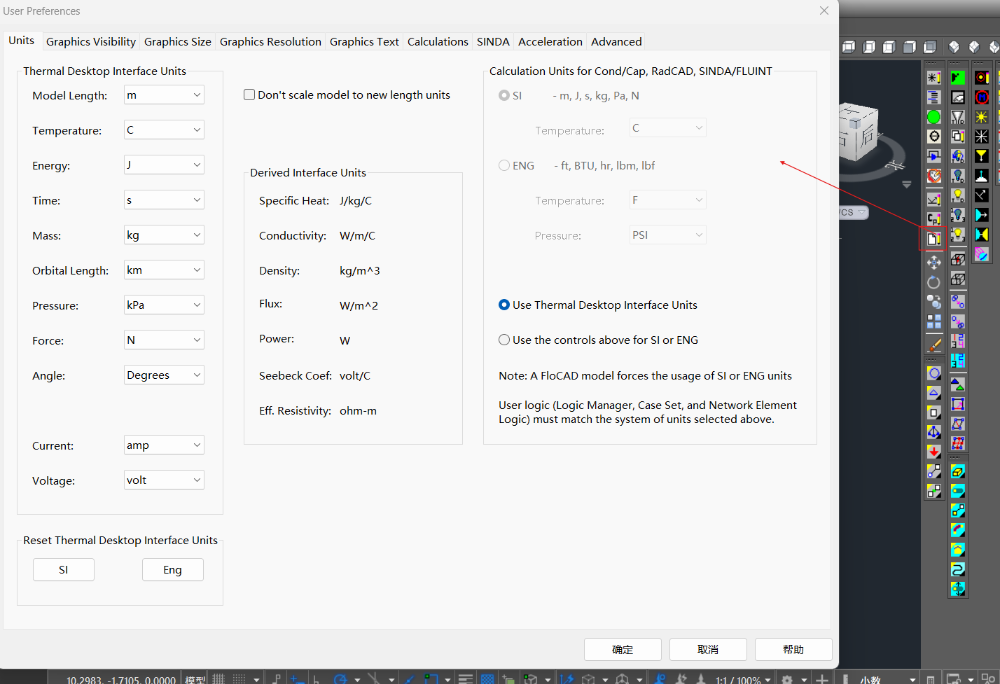Image resolution: width=1000 pixels, height=684 pixels.
Task: Click the red down-arrow icon in toolbar
Action: pos(933,452)
